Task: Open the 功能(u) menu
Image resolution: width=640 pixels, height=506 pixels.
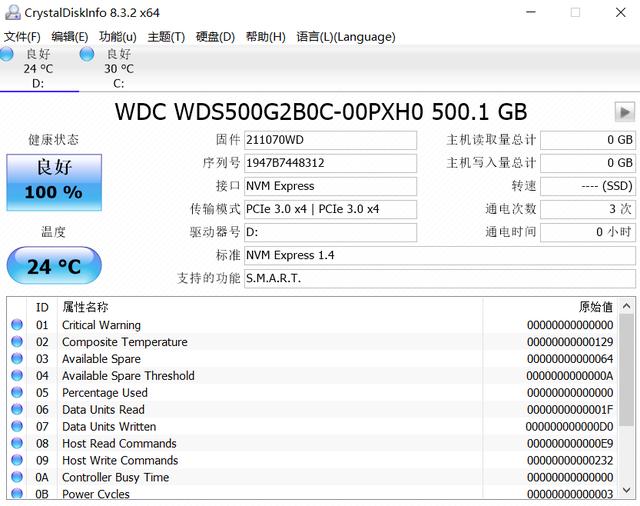Action: point(117,37)
